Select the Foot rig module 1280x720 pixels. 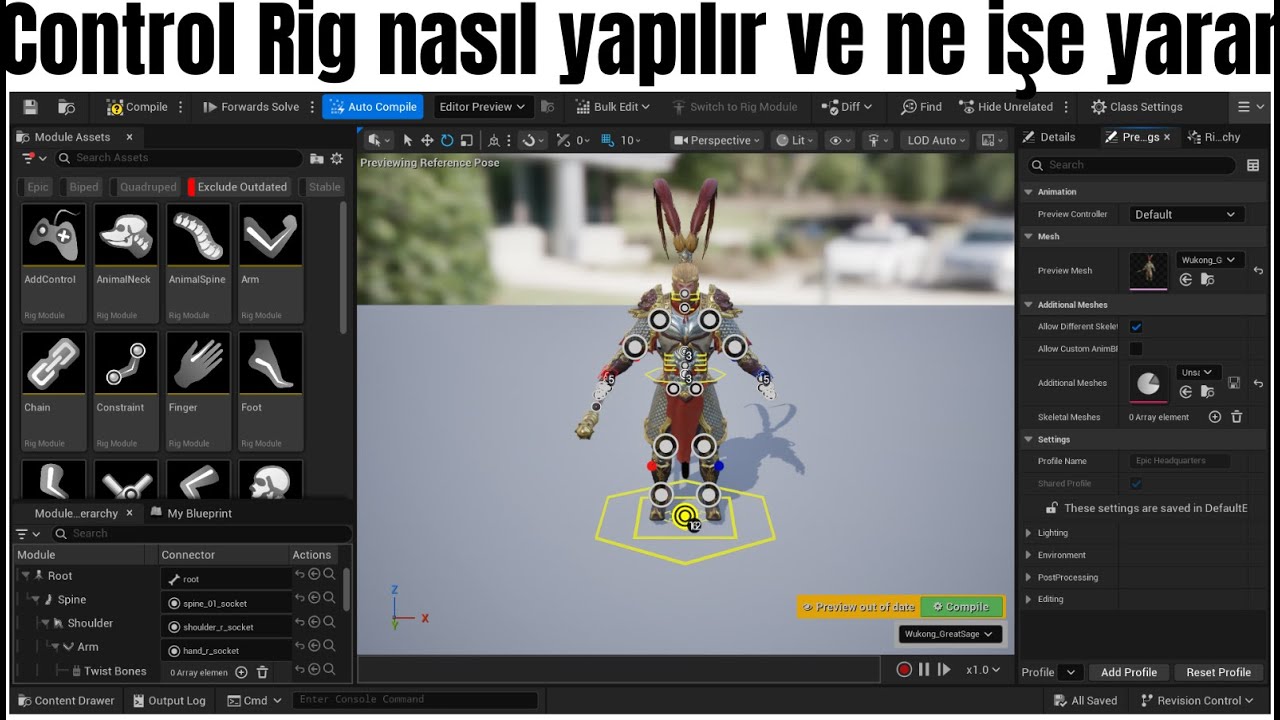(x=270, y=391)
